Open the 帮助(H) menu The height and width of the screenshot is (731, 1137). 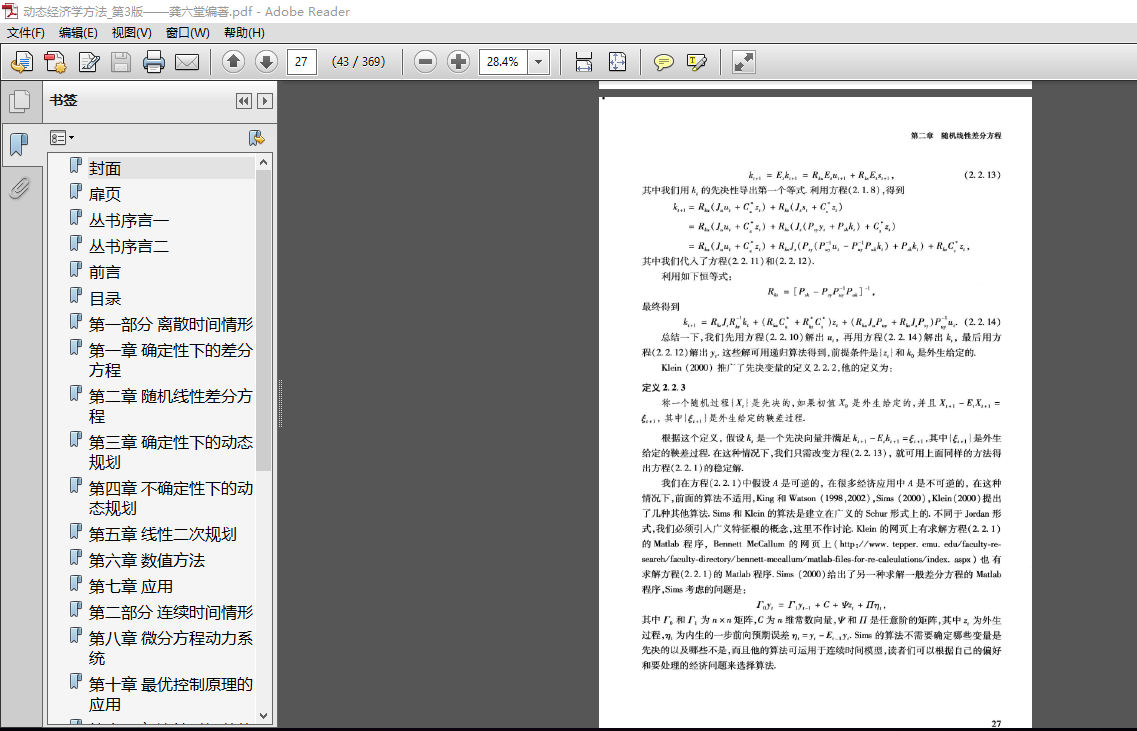[244, 33]
